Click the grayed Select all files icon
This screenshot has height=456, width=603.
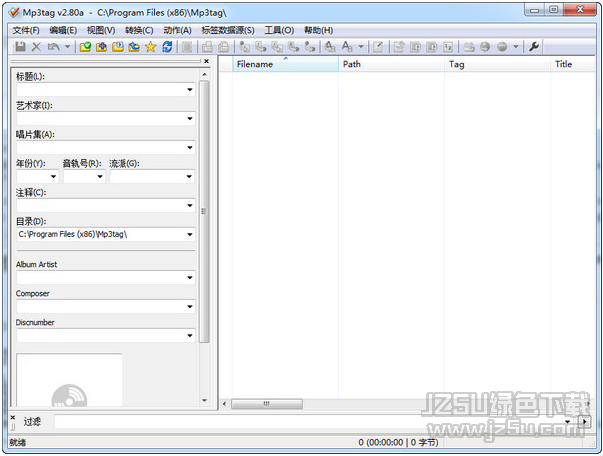[187, 47]
